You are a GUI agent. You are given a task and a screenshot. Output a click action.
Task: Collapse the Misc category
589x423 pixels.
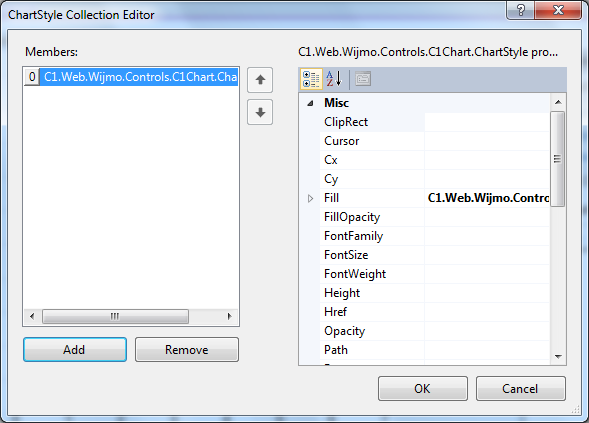coord(310,103)
